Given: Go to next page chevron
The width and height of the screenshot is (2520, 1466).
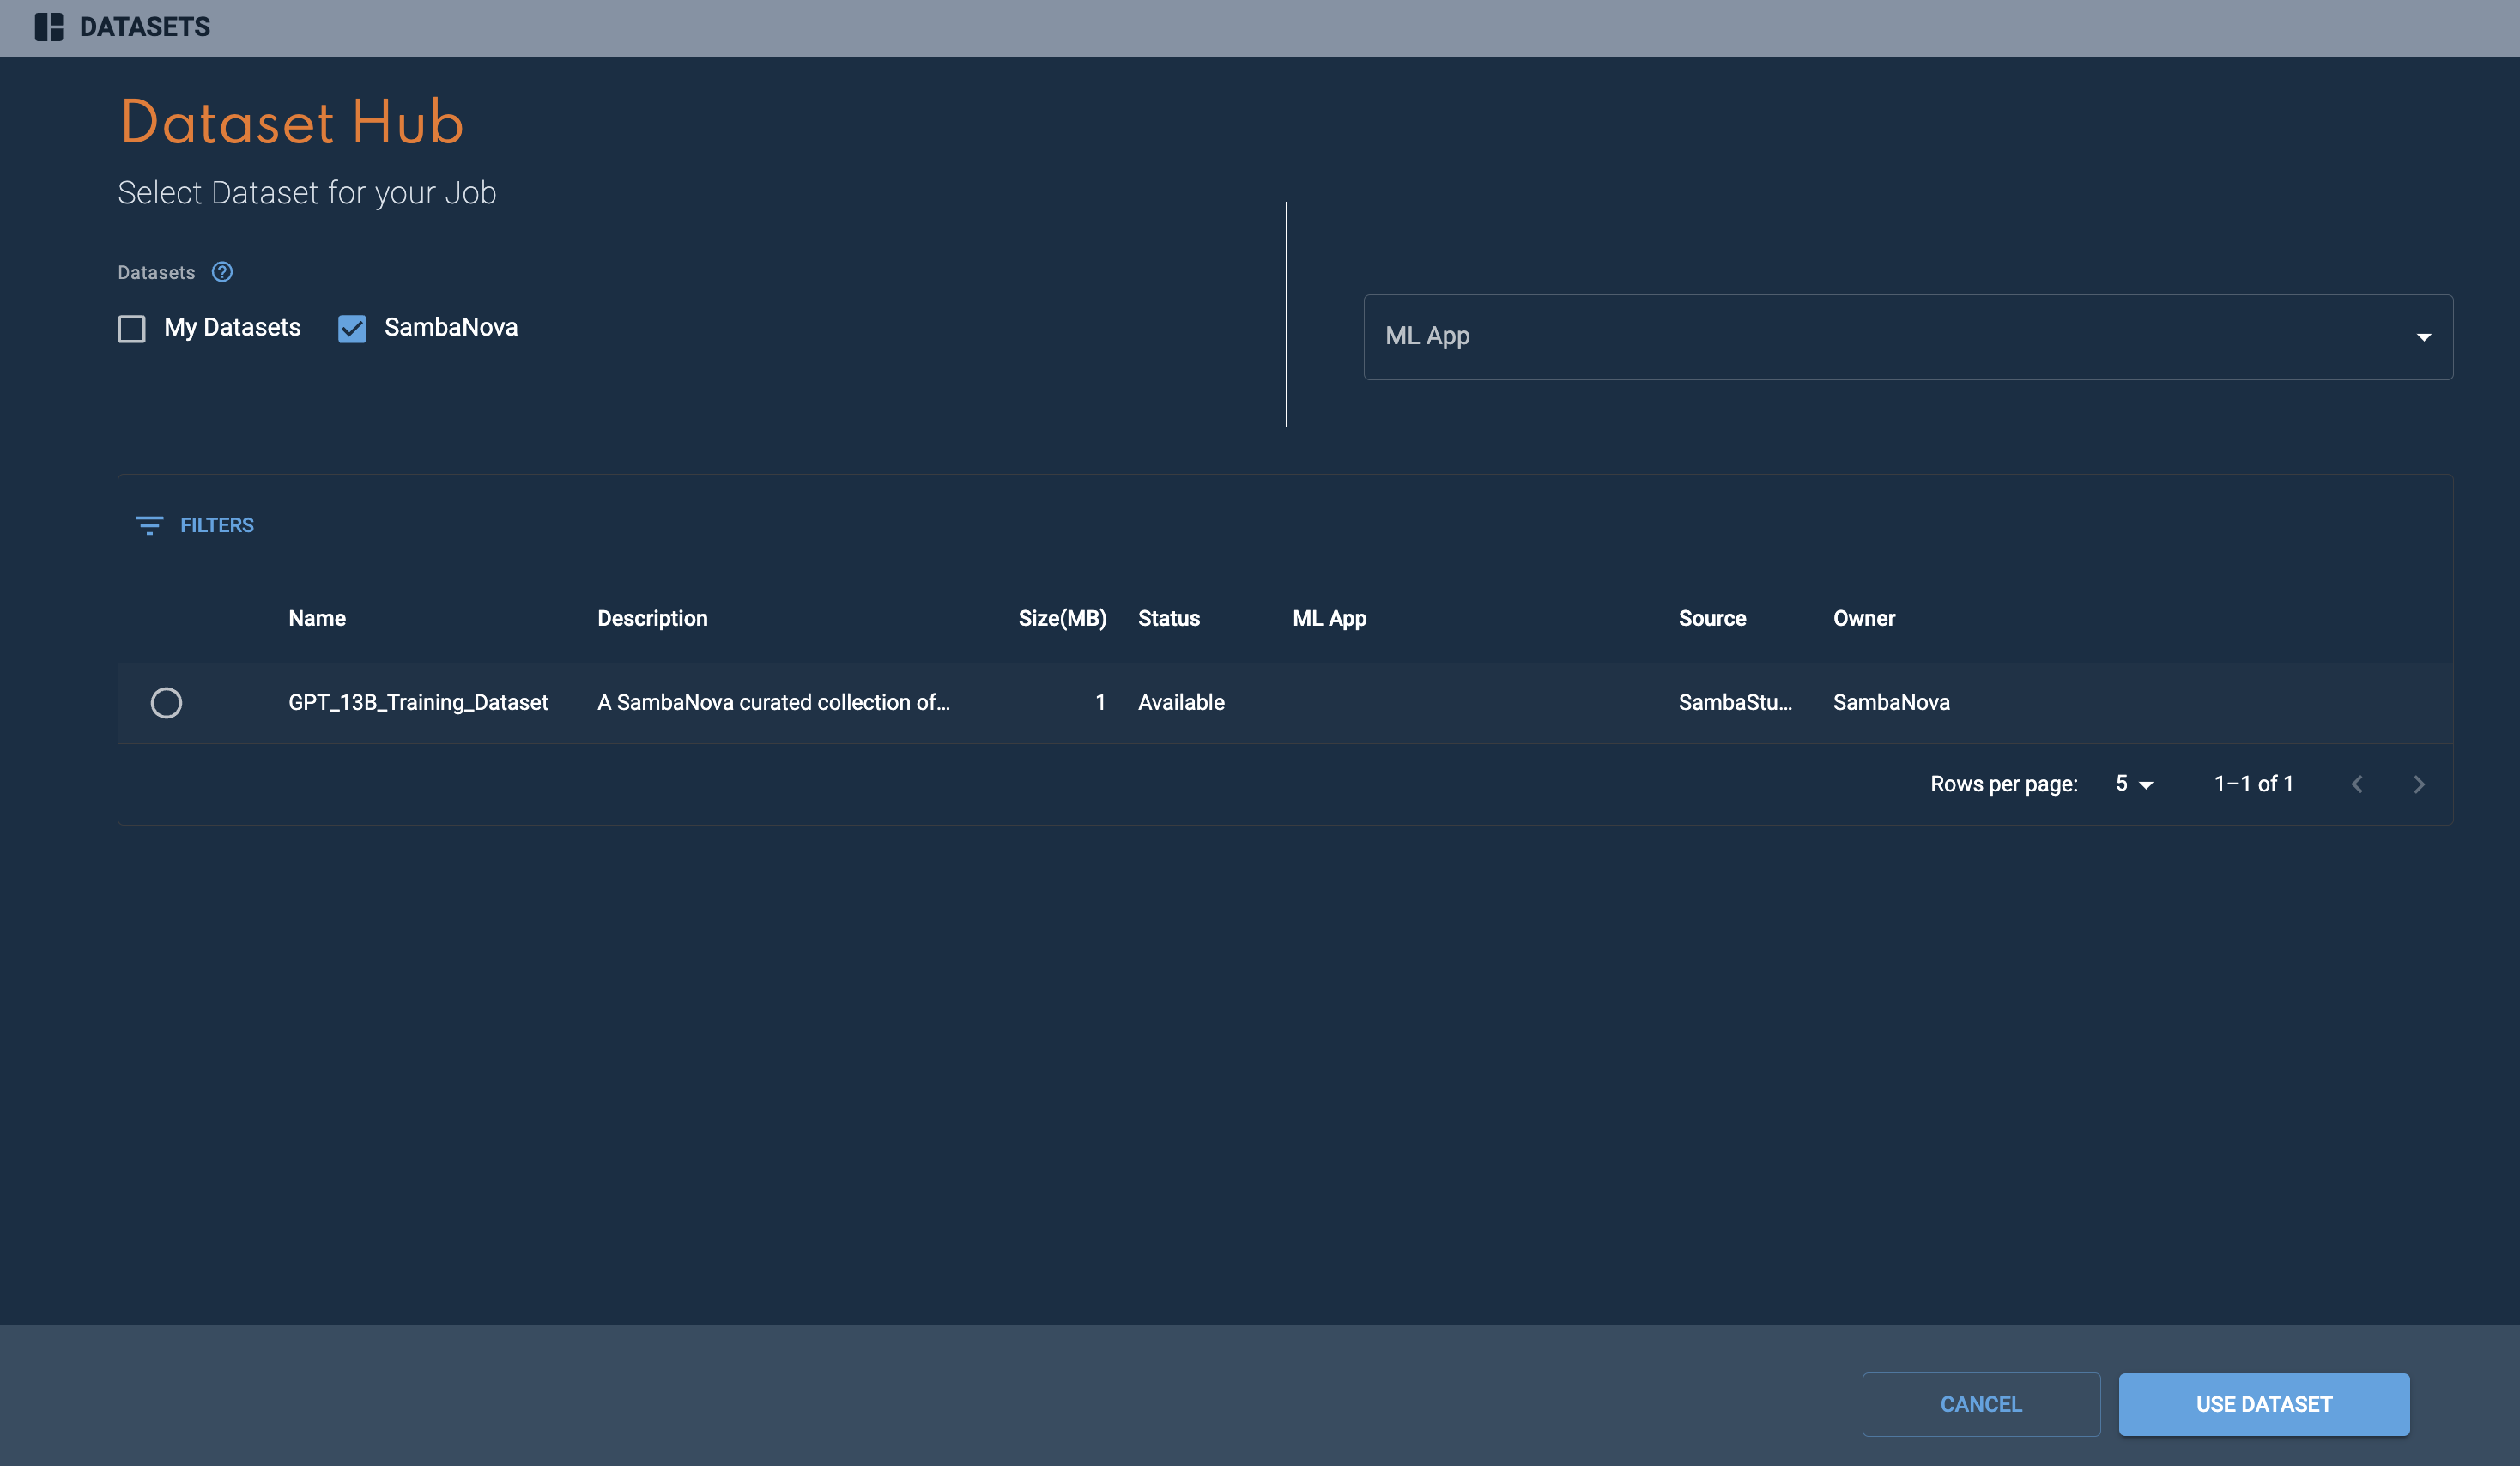Looking at the screenshot, I should point(2418,784).
